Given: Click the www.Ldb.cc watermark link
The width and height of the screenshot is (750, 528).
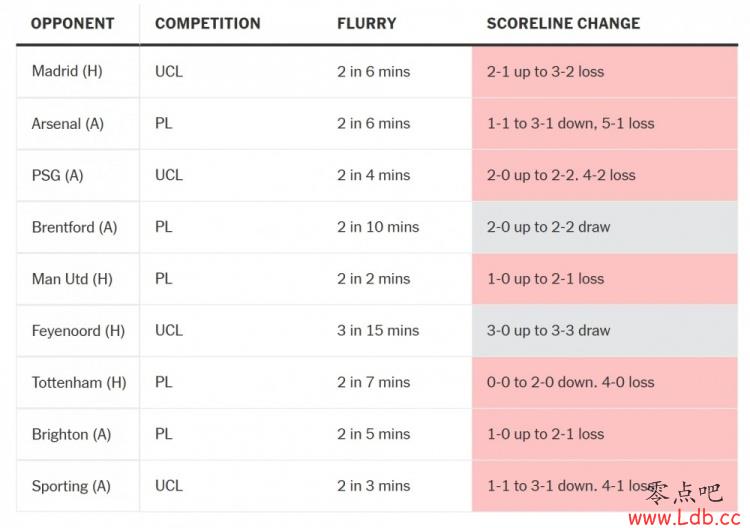Looking at the screenshot, I should (x=684, y=517).
